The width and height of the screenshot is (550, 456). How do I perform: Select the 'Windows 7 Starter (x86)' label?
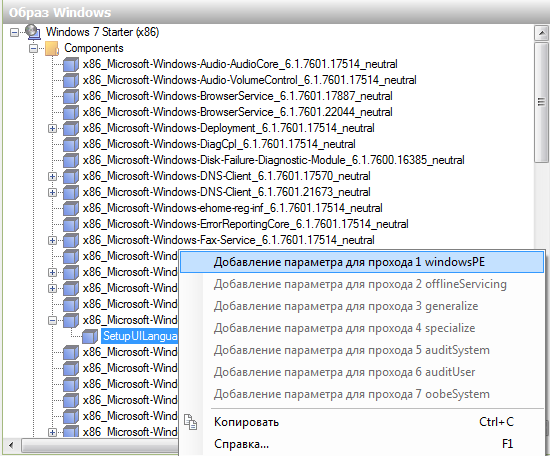pyautogui.click(x=102, y=32)
